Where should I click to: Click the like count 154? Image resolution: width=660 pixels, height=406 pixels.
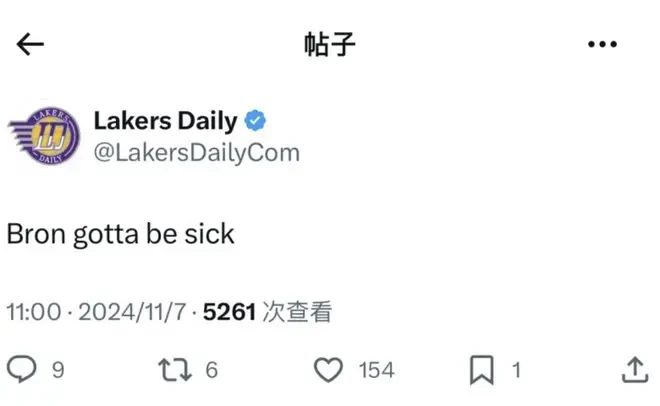pos(376,370)
